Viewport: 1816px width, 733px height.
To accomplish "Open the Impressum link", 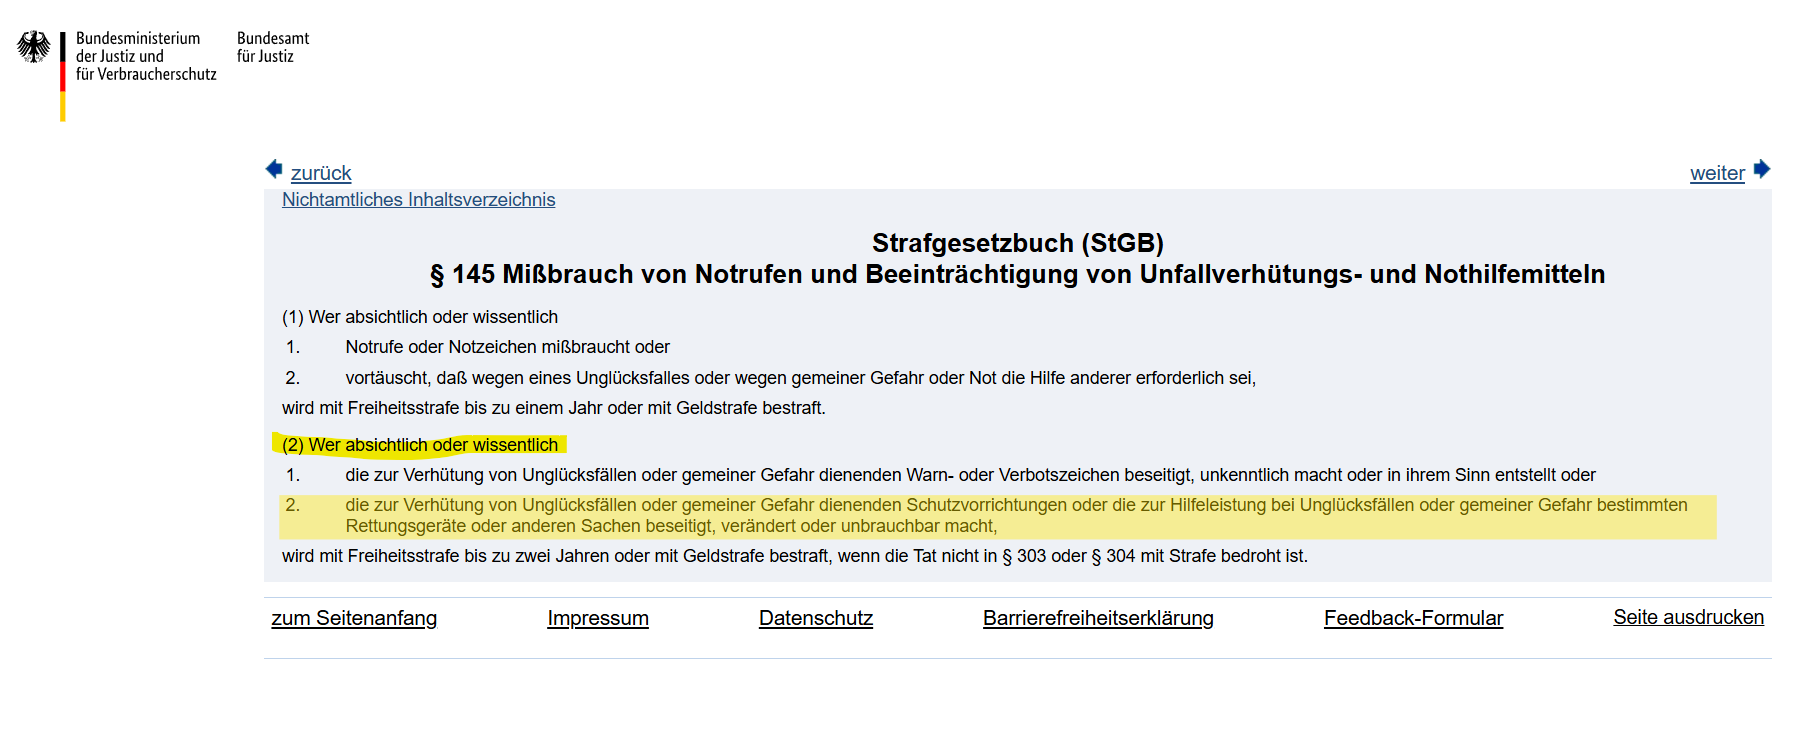I will pyautogui.click(x=598, y=618).
